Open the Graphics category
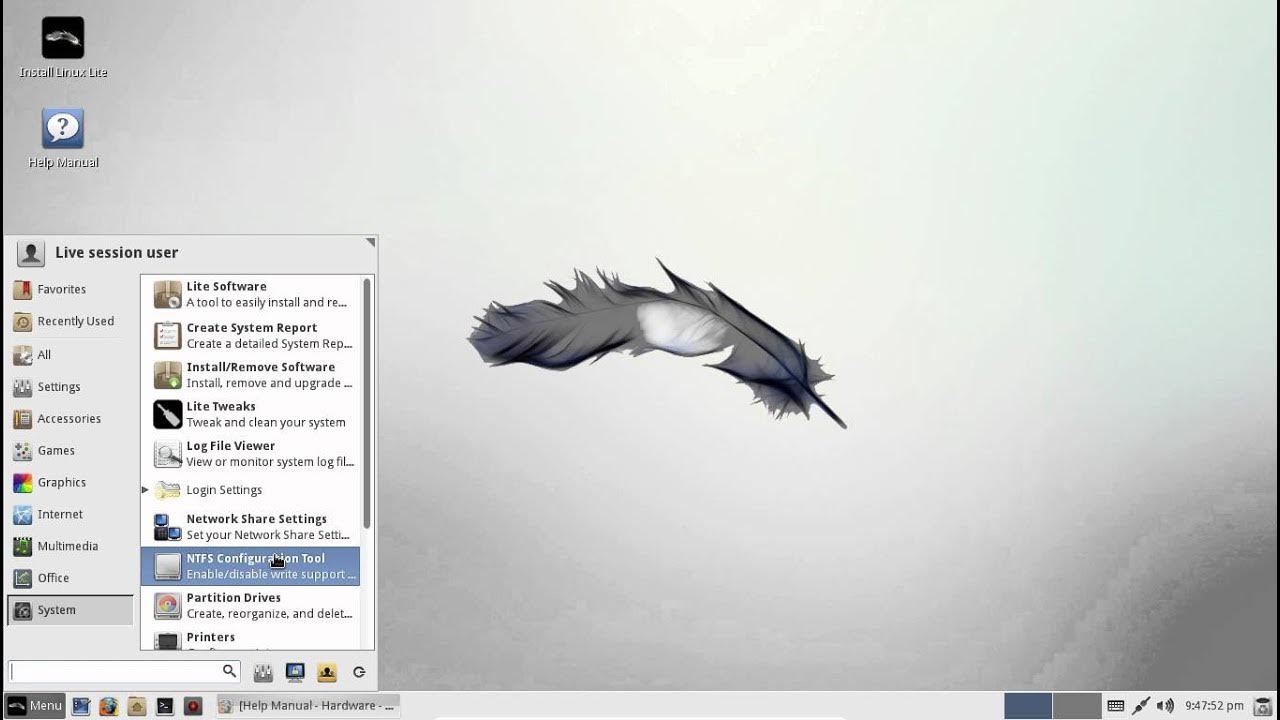 [70, 482]
